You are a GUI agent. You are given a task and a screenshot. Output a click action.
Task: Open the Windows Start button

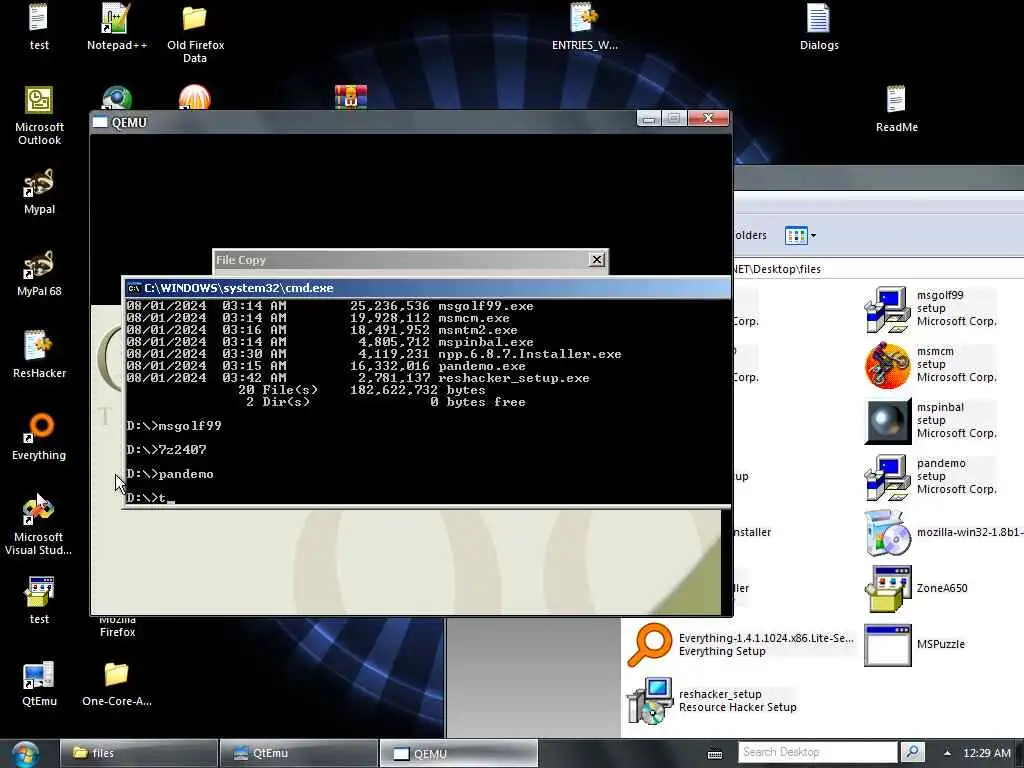coord(25,754)
